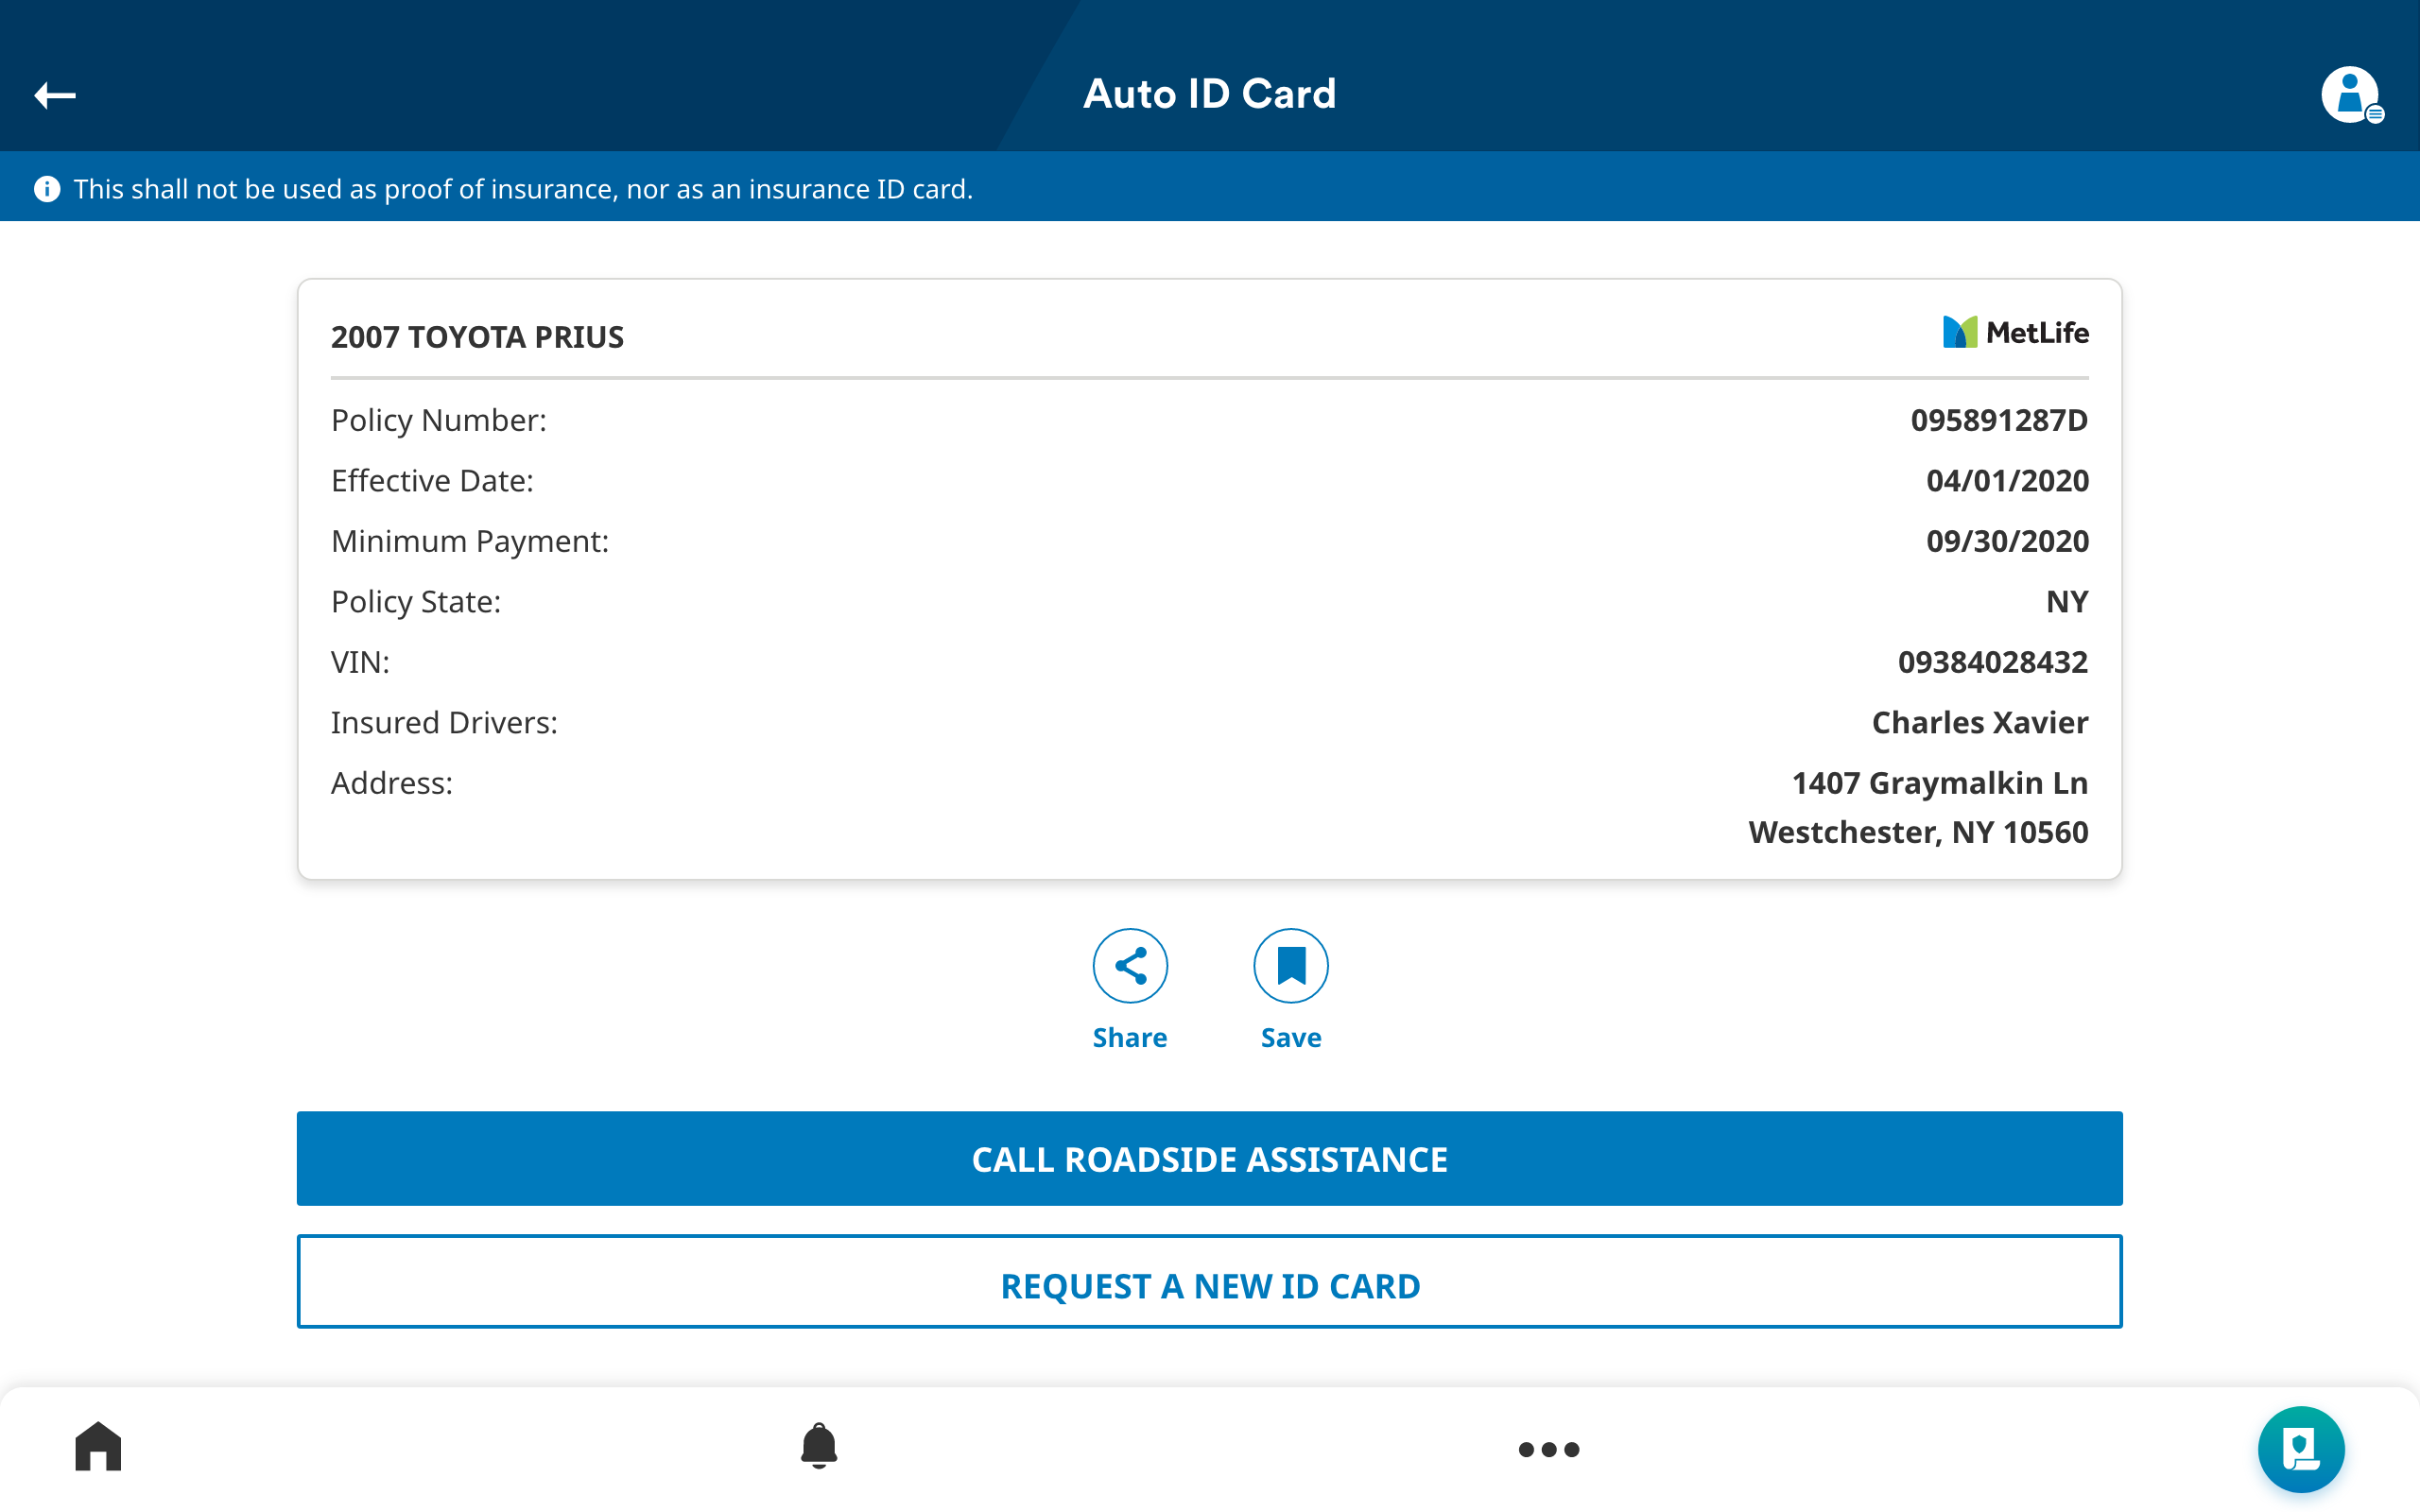
Task: Click the Effective Date label
Action: 432,481
